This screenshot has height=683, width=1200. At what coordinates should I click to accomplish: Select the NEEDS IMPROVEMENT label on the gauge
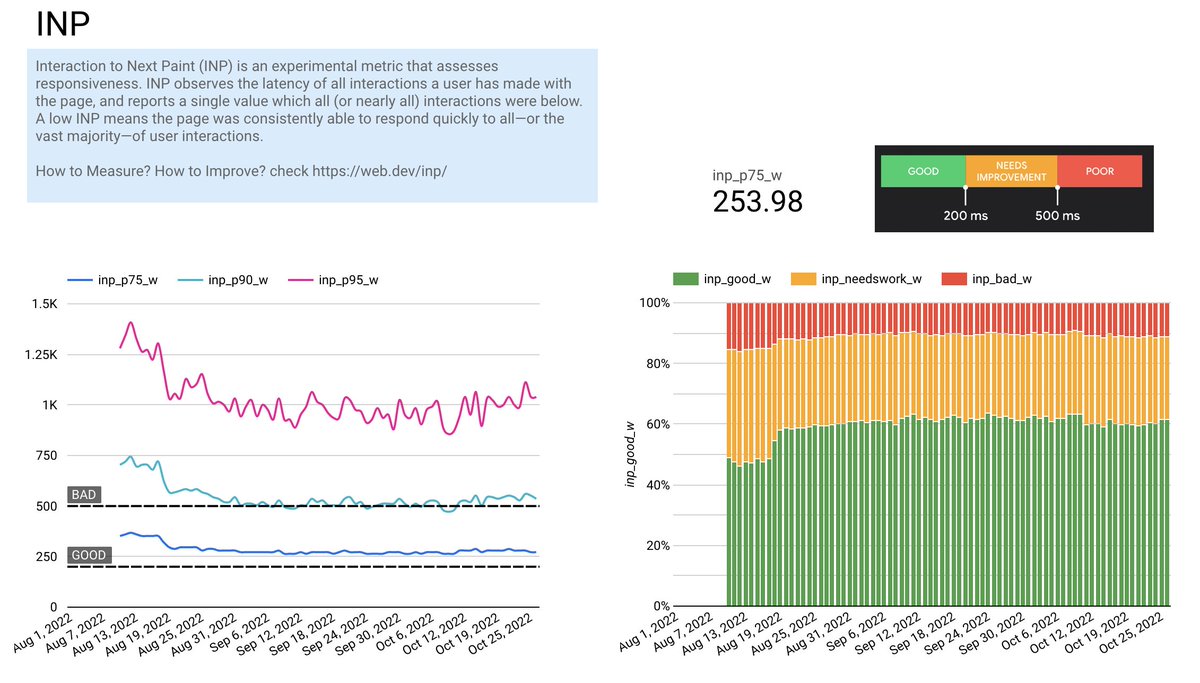click(1010, 171)
